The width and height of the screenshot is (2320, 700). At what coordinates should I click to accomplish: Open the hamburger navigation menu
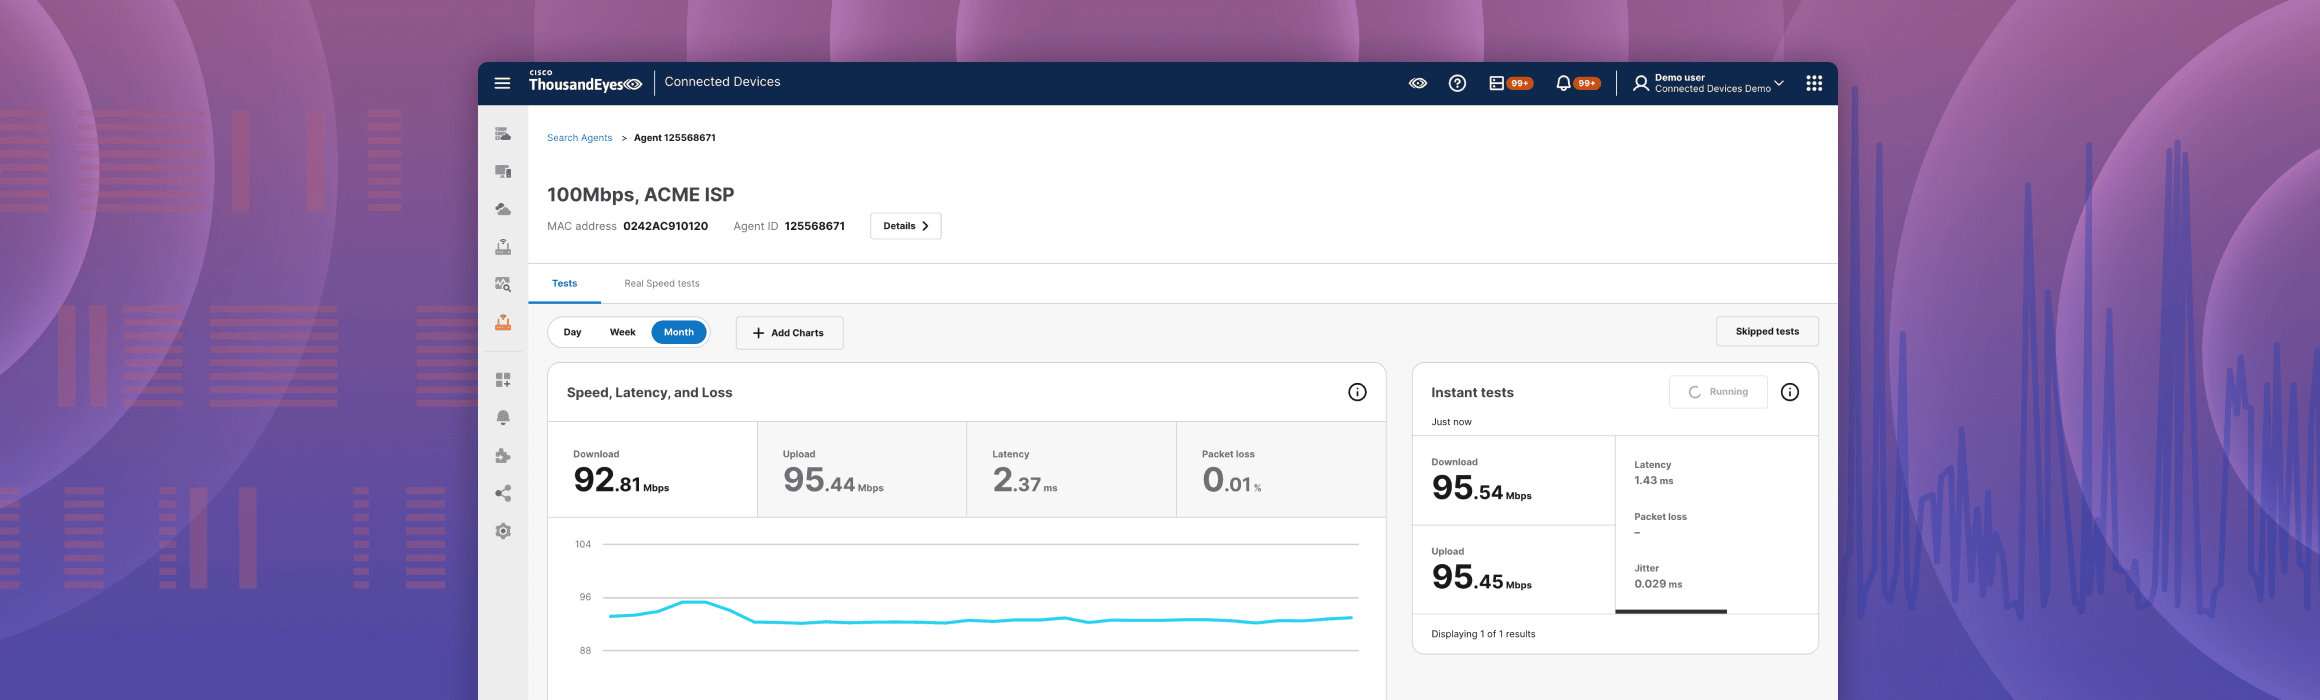click(502, 83)
